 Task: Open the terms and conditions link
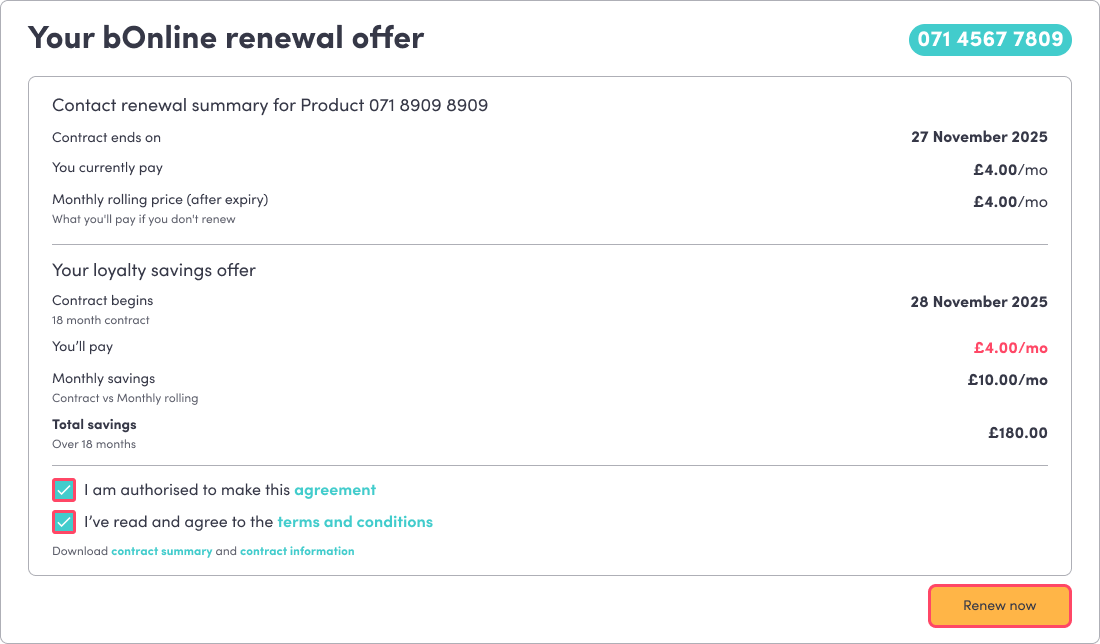coord(355,522)
